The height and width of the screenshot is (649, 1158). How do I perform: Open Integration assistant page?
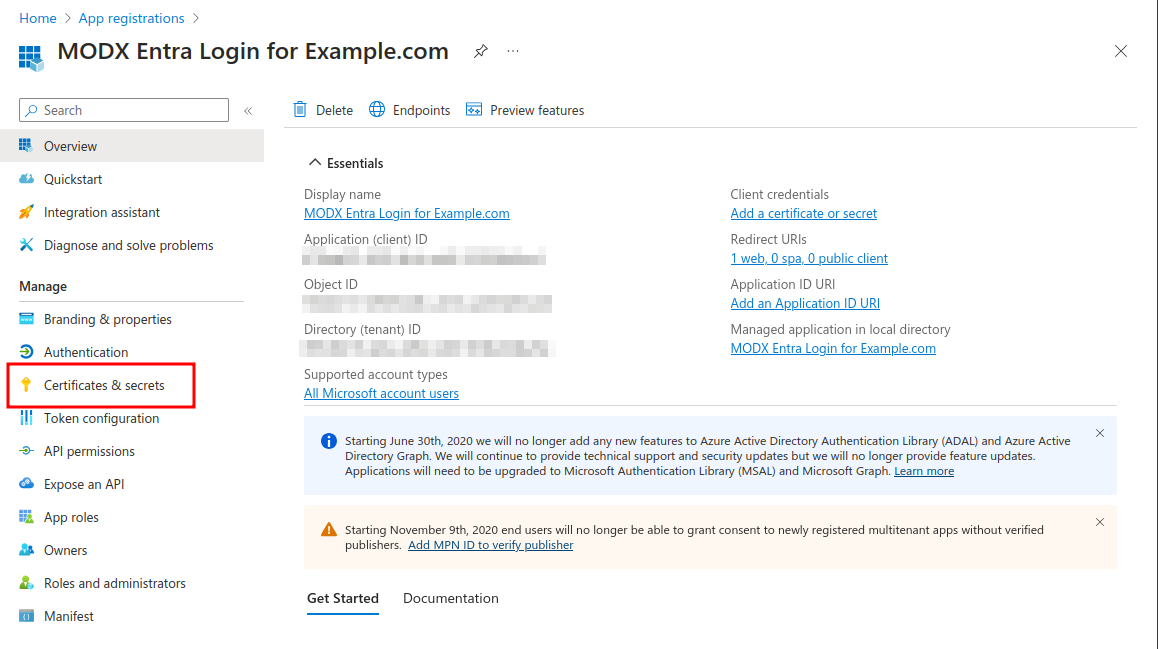click(x=101, y=213)
